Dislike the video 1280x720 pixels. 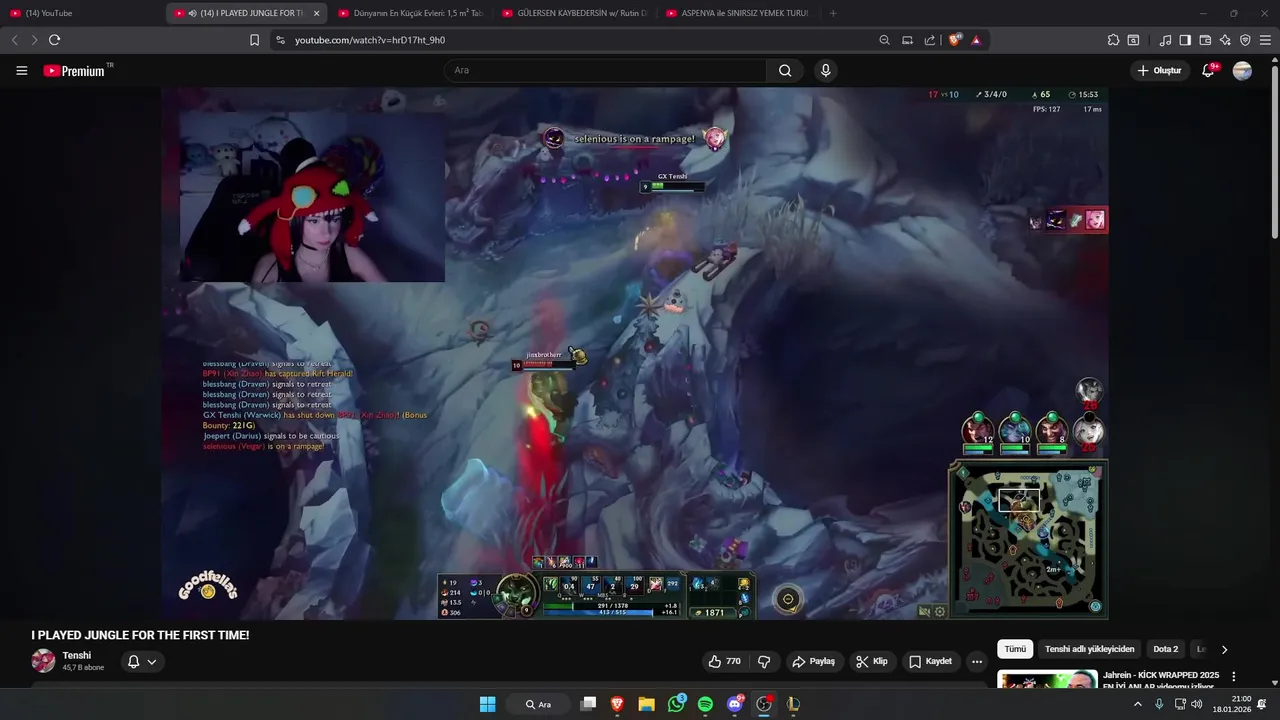(764, 661)
